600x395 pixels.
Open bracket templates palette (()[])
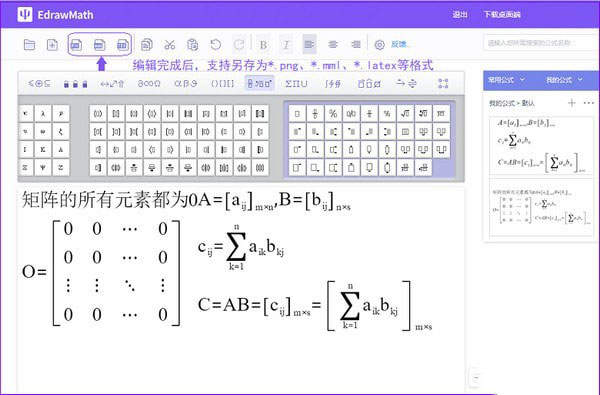click(222, 83)
